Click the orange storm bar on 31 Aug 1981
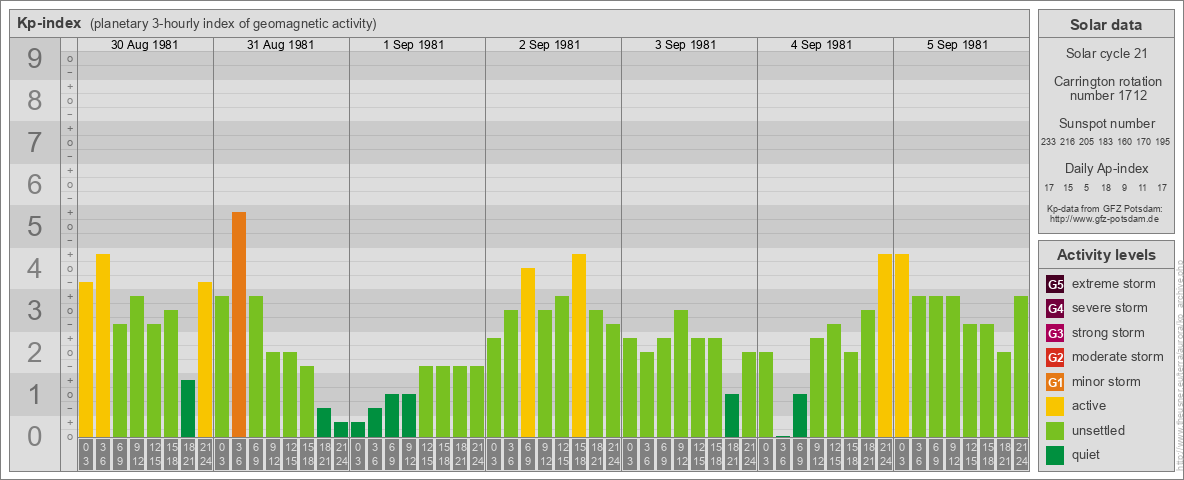This screenshot has height=480, width=1184. pyautogui.click(x=239, y=325)
